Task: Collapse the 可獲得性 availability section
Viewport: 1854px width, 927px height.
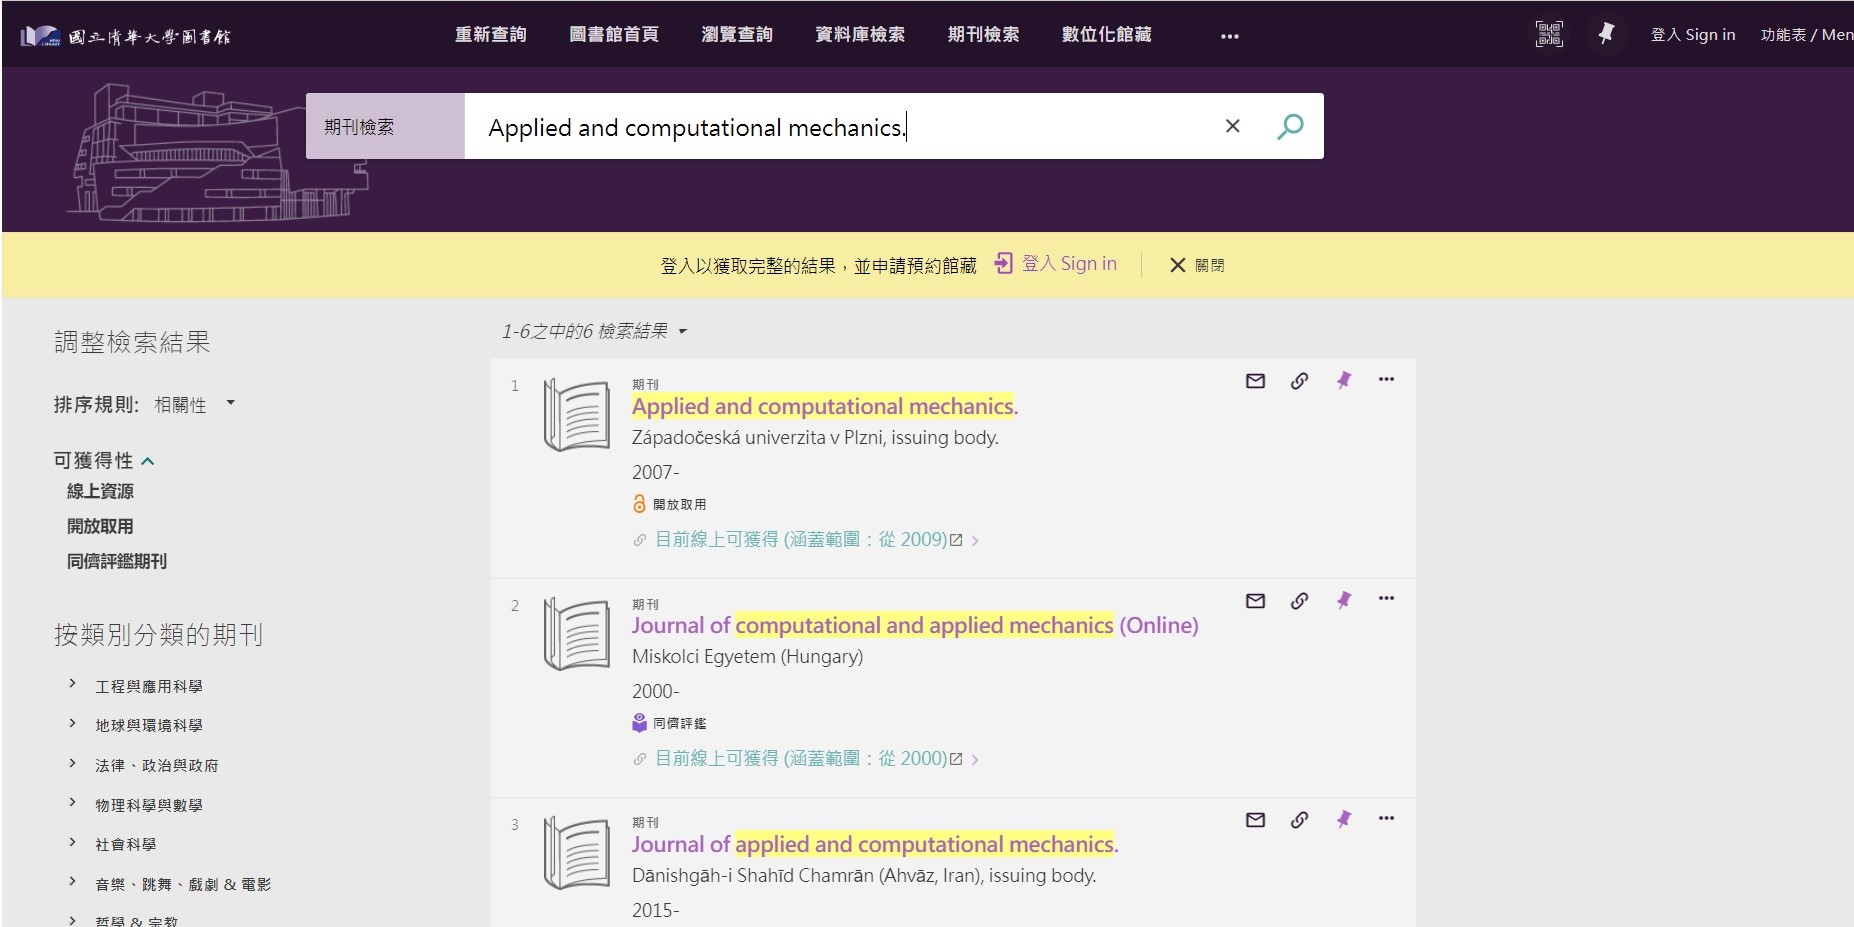Action: [x=148, y=461]
